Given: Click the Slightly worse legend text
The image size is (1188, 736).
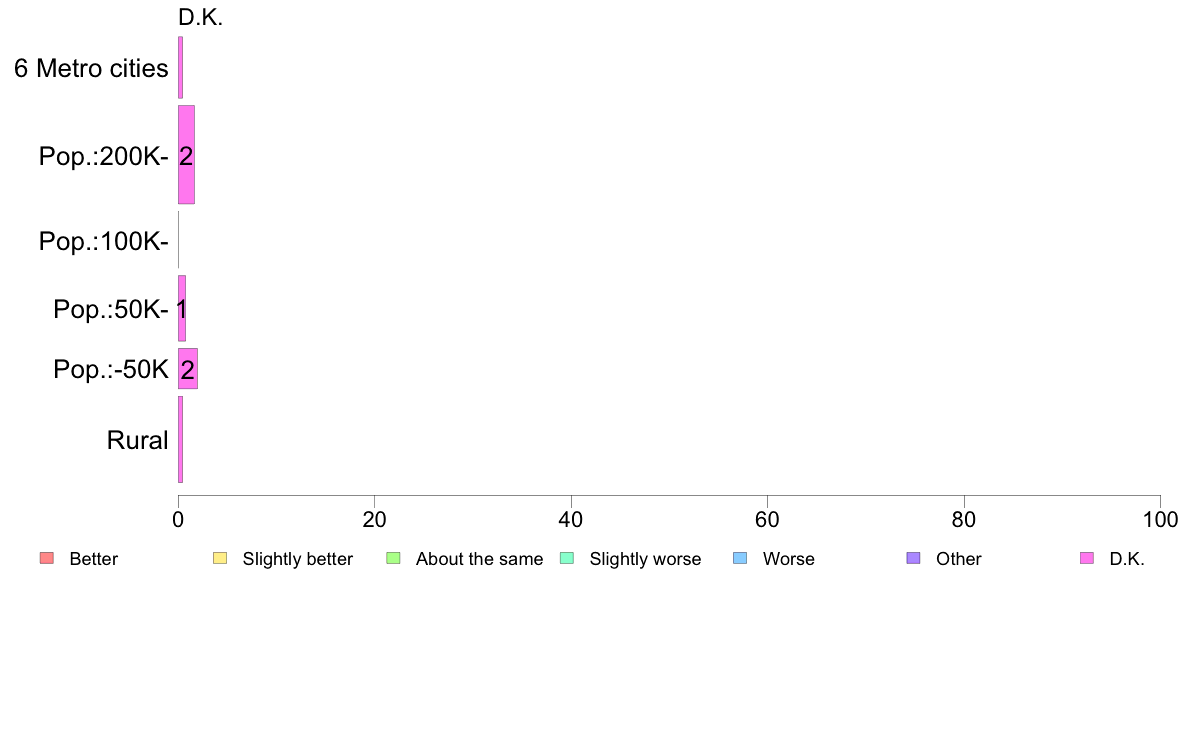Looking at the screenshot, I should (x=645, y=559).
